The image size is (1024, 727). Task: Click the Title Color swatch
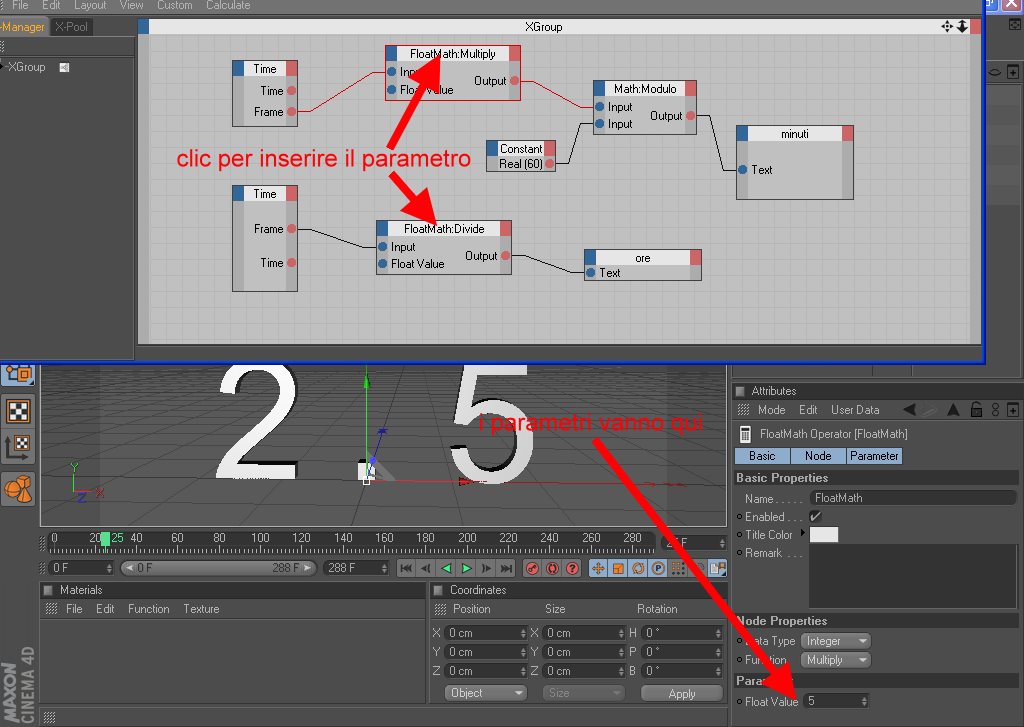tap(824, 534)
